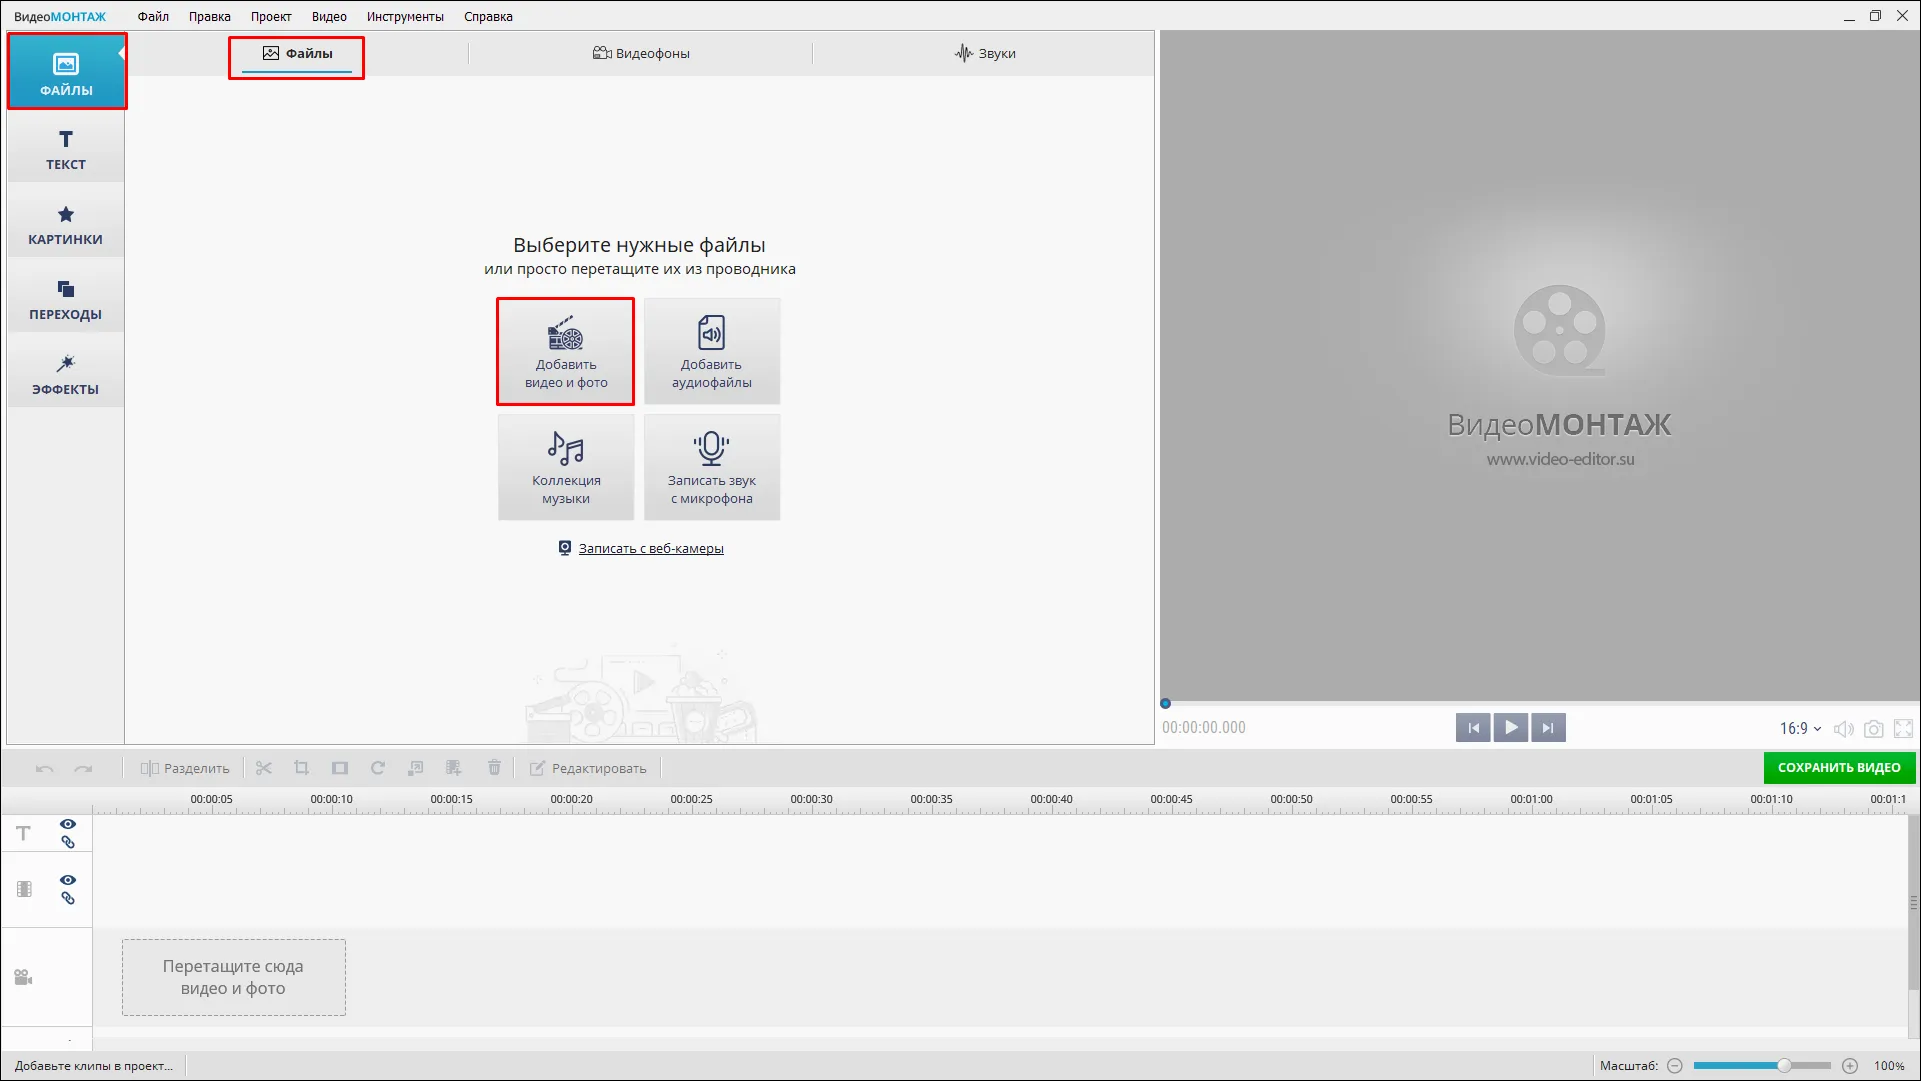Open the 16:9 aspect ratio dropdown

[1800, 729]
